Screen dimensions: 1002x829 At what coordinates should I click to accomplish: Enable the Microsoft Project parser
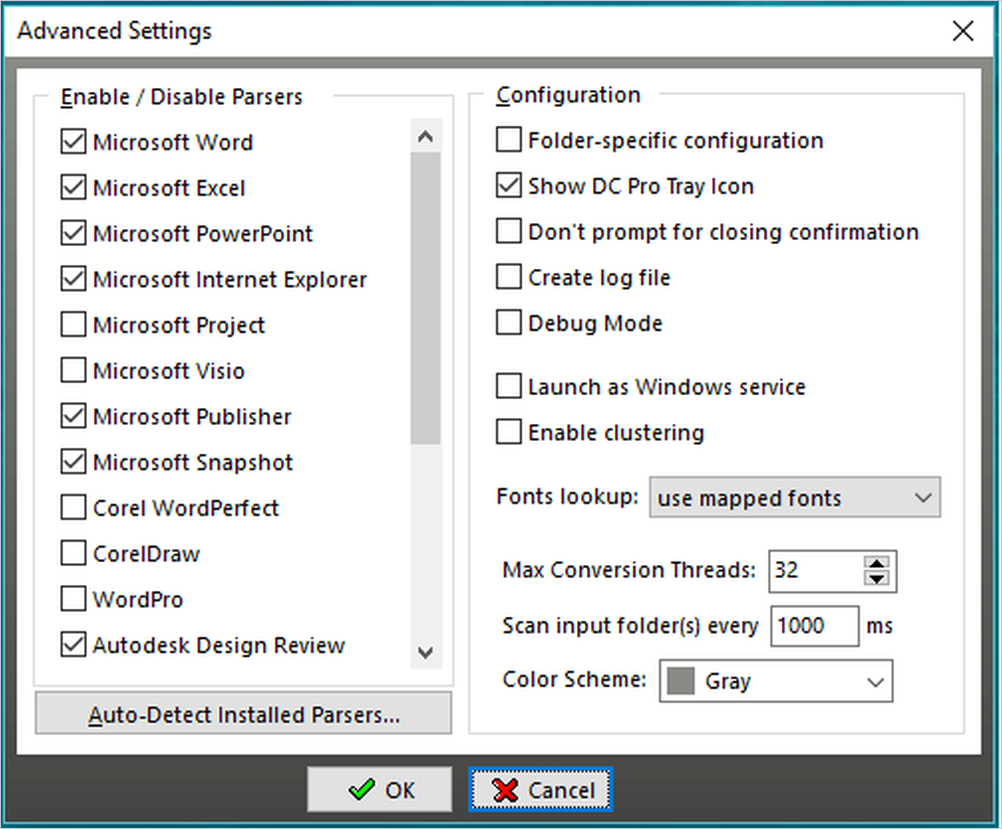tap(73, 325)
